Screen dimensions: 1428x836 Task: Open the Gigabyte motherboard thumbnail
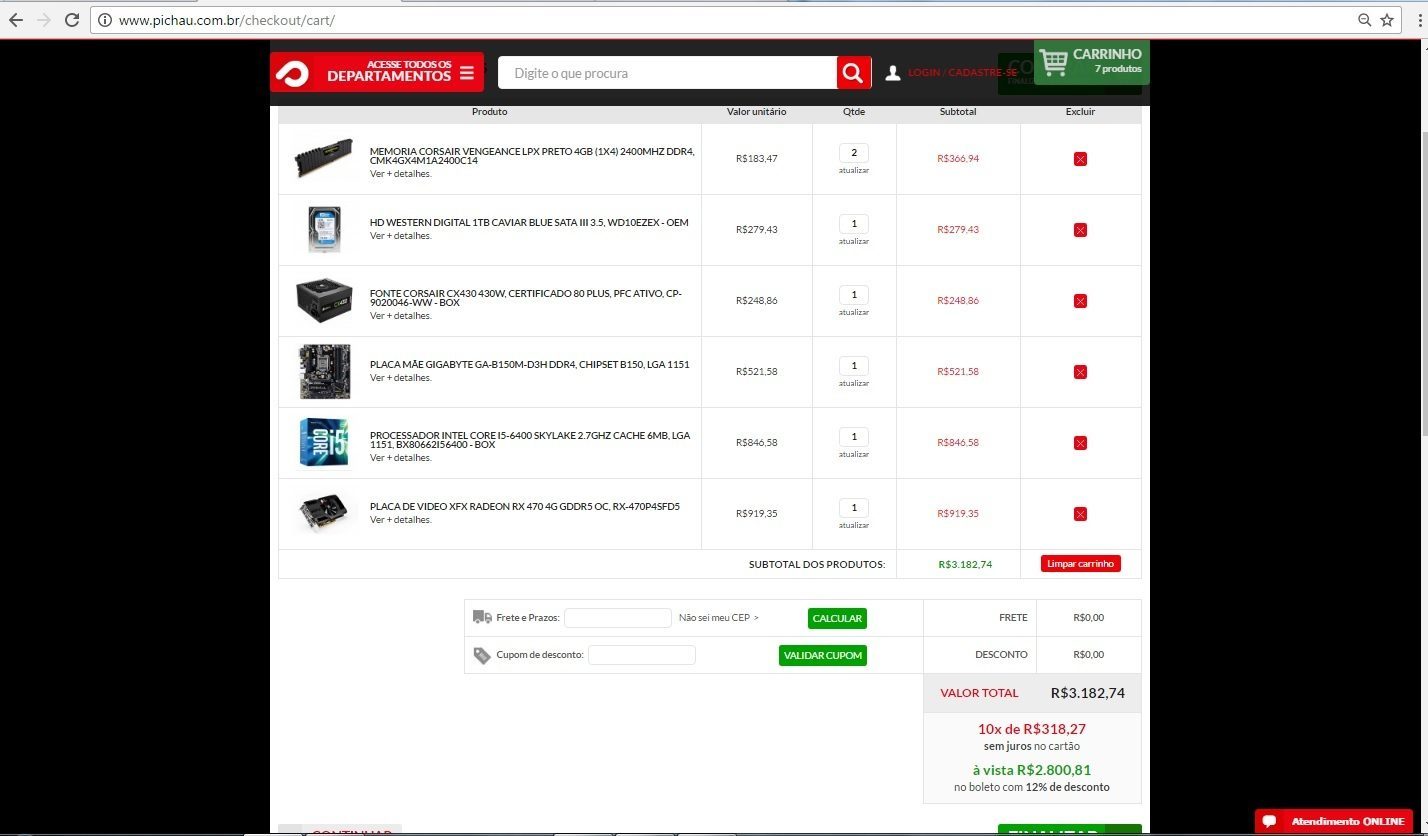pos(324,371)
